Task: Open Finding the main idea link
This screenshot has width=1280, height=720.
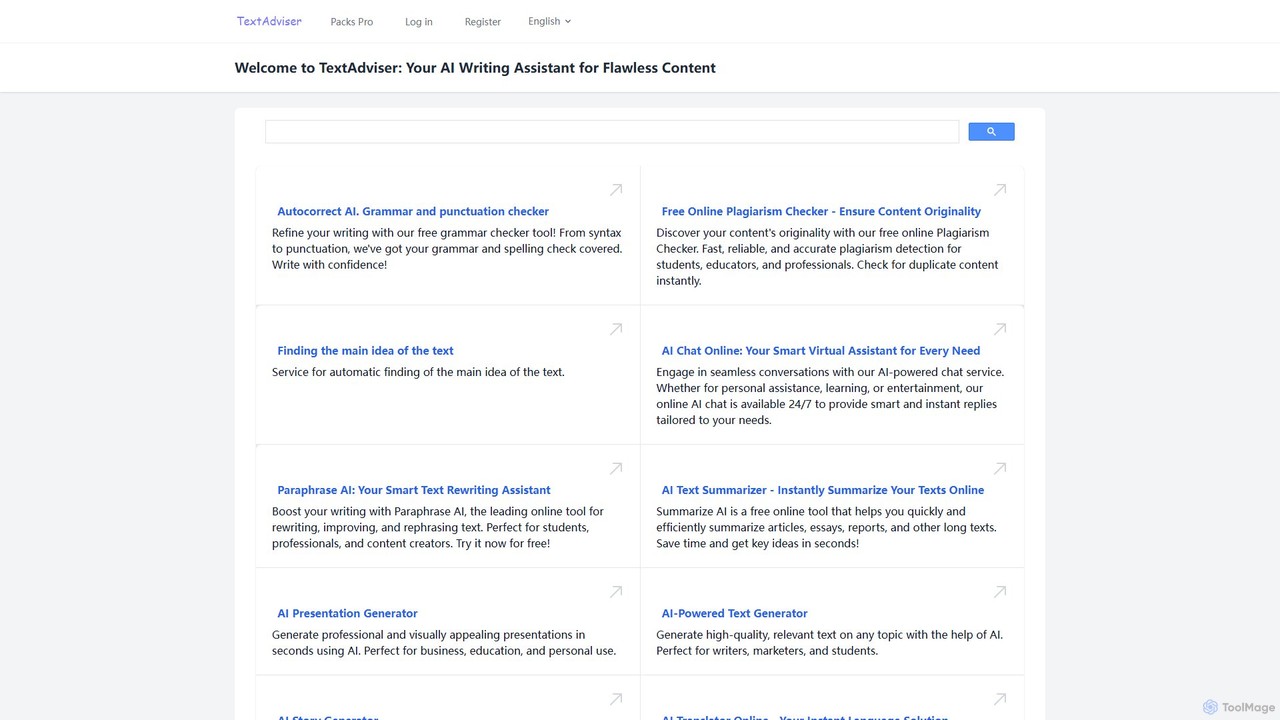Action: 365,351
